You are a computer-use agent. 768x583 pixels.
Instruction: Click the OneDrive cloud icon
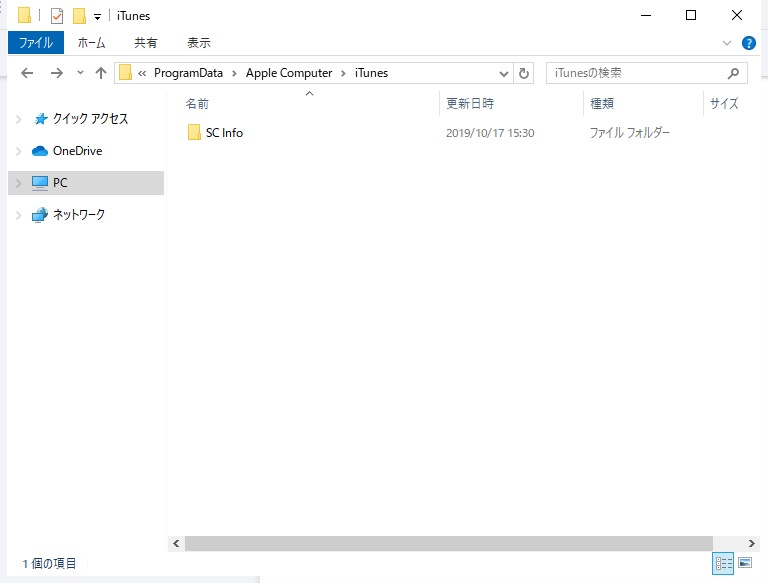click(x=40, y=151)
